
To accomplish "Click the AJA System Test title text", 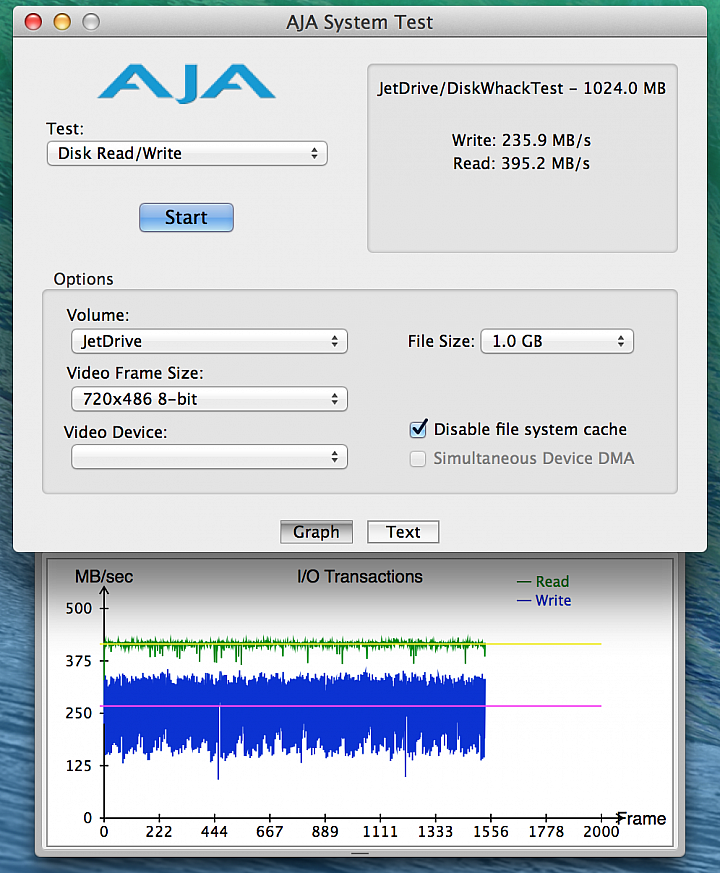I will pos(360,22).
